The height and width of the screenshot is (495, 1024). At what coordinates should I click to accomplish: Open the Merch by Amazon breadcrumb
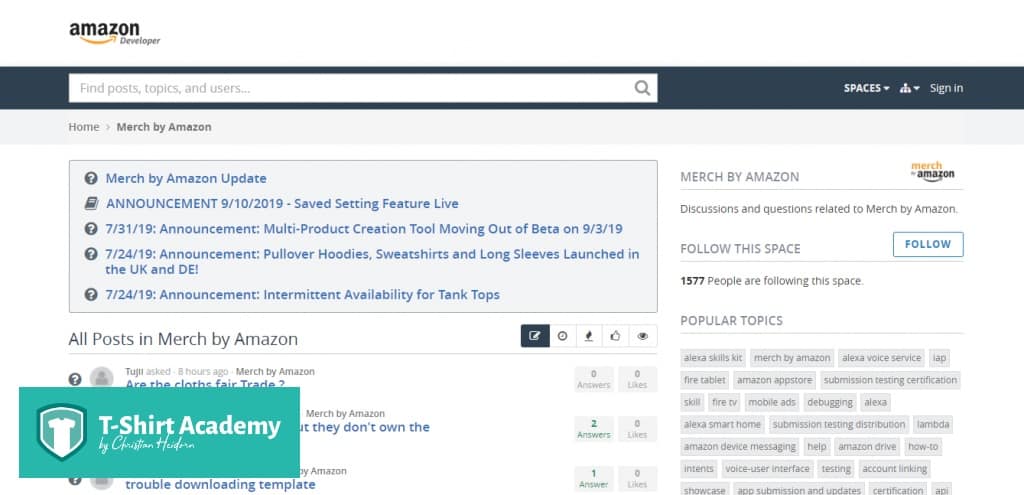coord(164,127)
